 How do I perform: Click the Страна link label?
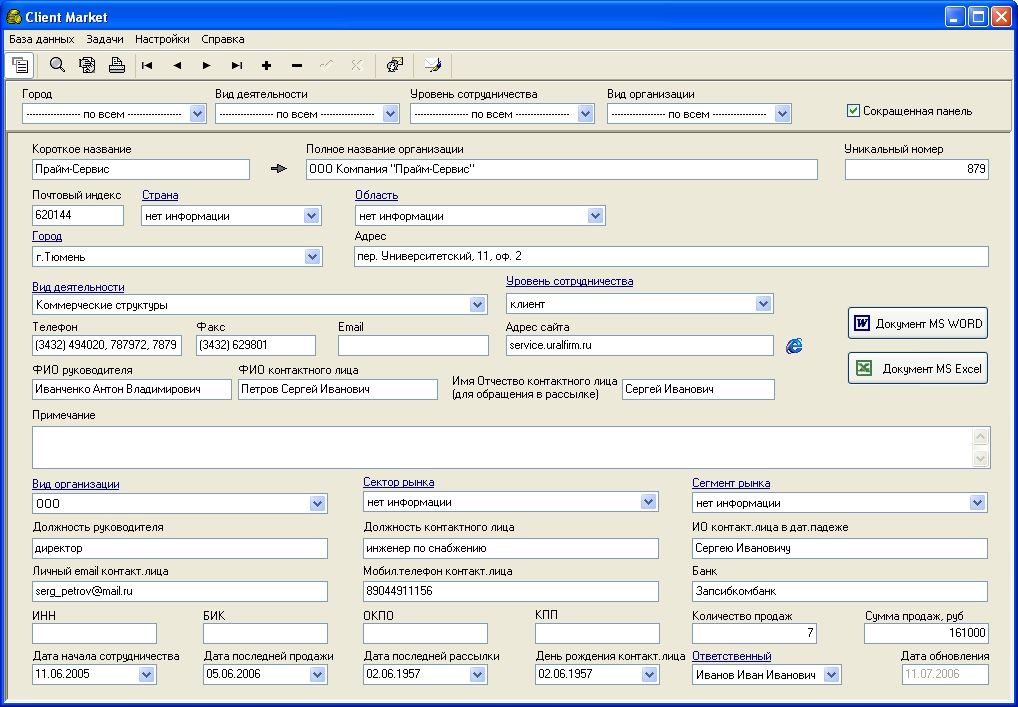[160, 195]
